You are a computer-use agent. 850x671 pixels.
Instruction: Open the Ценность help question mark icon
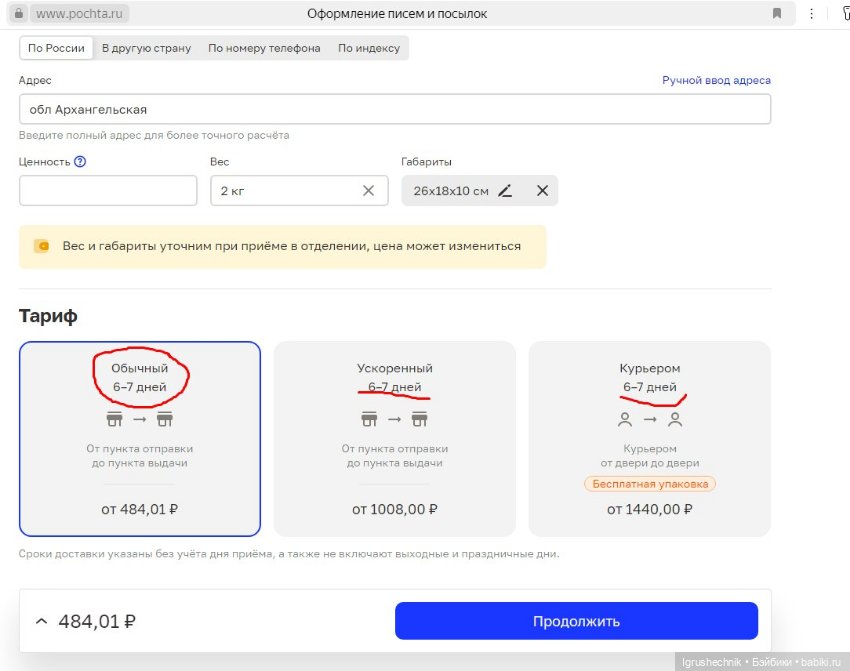[x=80, y=161]
